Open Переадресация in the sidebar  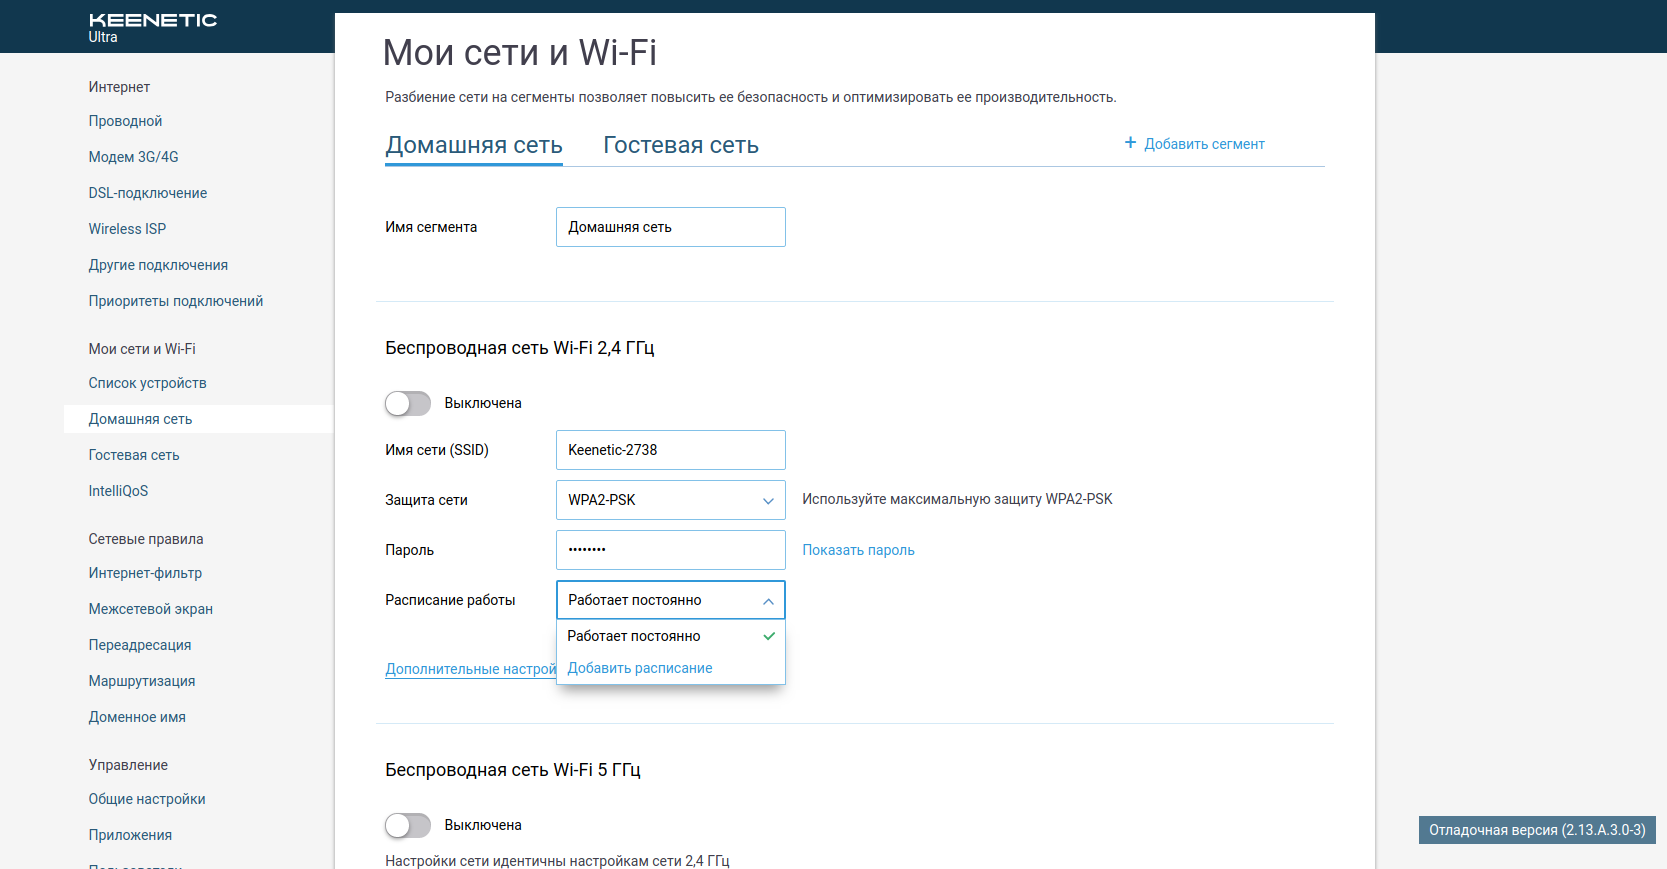tap(140, 645)
